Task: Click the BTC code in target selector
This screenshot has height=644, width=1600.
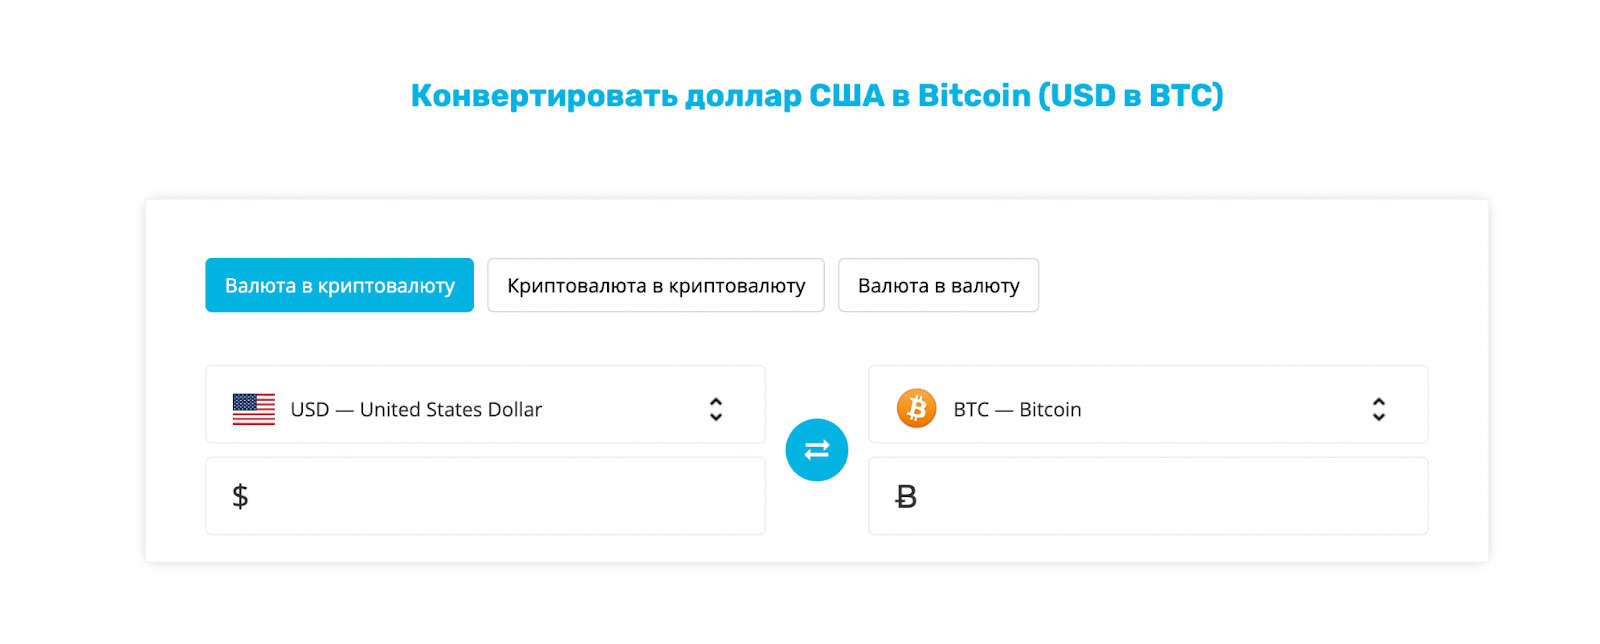Action: (971, 409)
